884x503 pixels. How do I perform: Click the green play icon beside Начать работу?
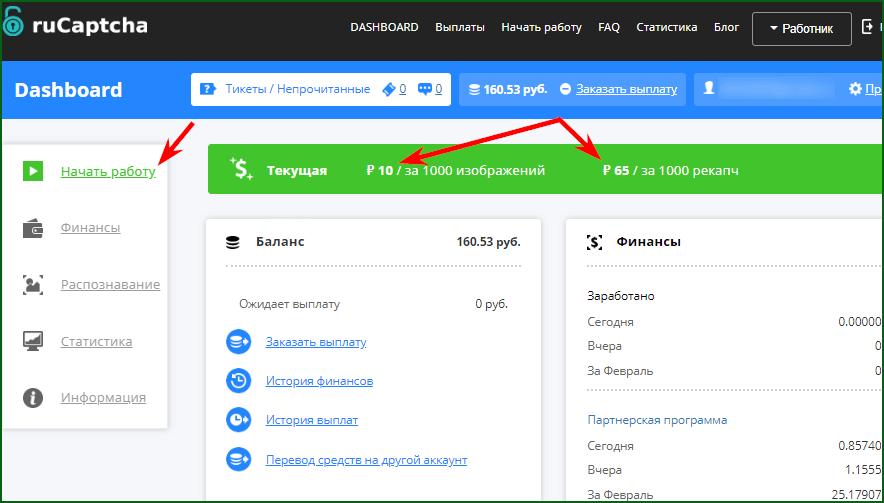coord(33,171)
